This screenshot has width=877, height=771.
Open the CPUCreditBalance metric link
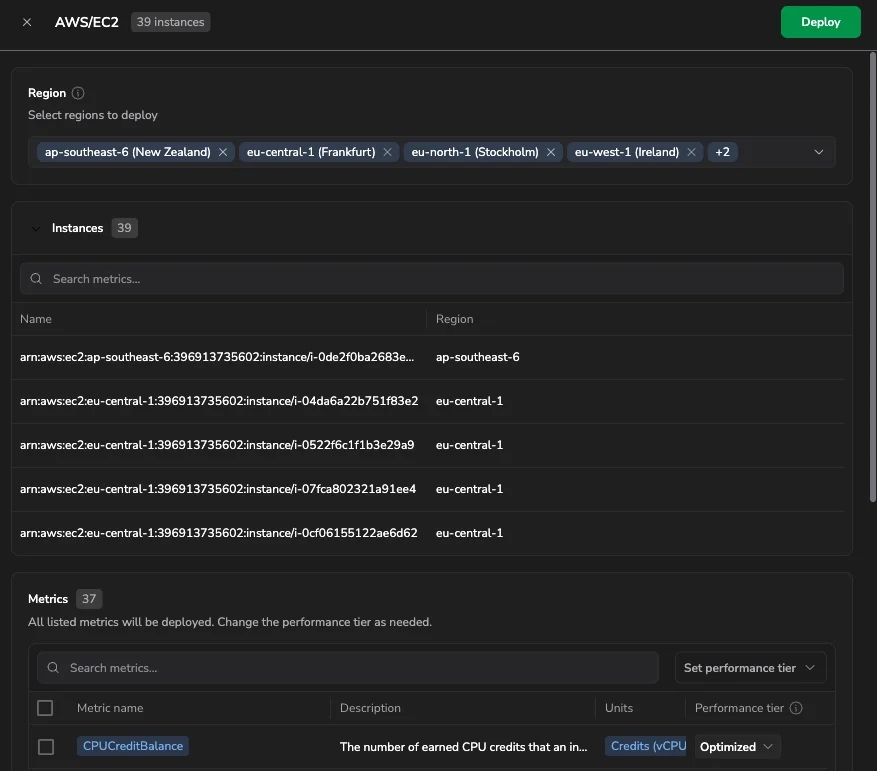133,746
